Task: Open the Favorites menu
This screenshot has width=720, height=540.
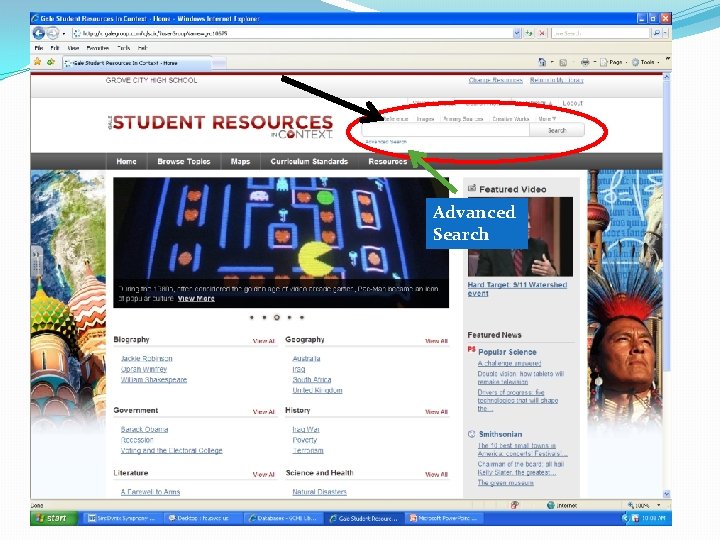Action: pyautogui.click(x=98, y=48)
